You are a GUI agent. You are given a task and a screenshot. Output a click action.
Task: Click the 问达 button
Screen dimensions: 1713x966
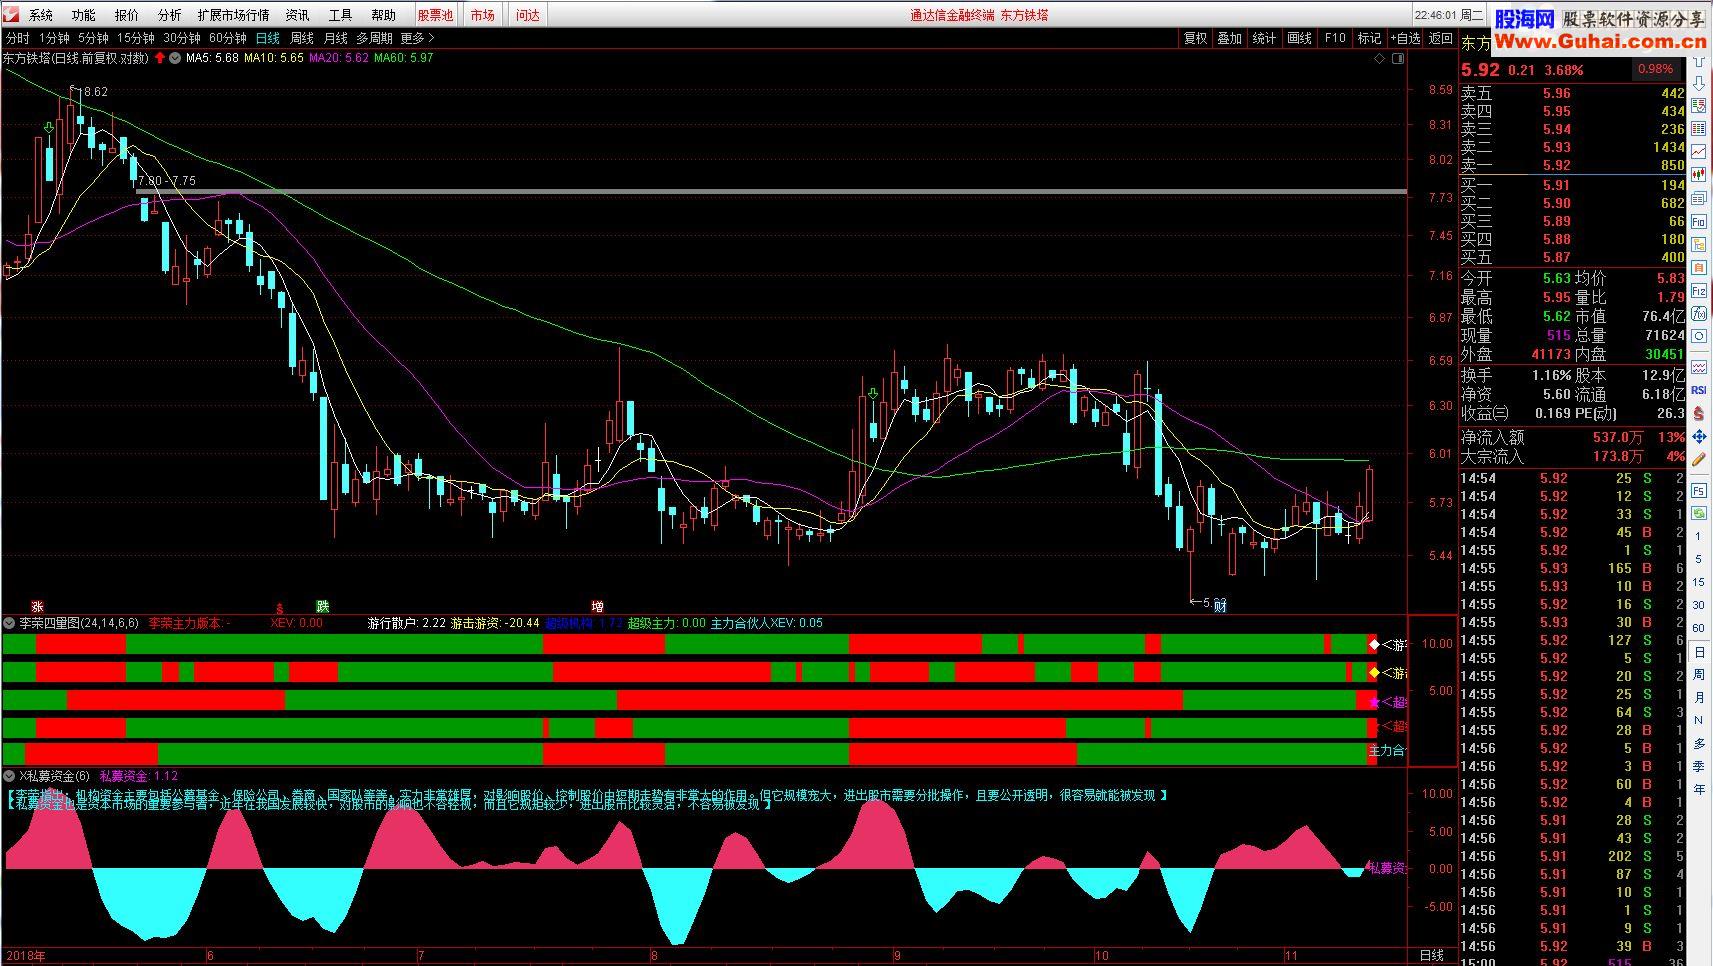coord(528,15)
